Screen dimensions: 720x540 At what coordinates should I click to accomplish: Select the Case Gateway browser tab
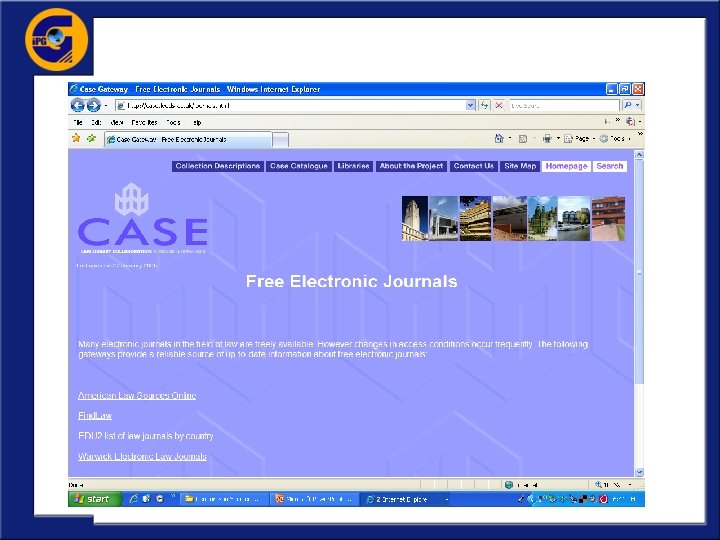188,140
